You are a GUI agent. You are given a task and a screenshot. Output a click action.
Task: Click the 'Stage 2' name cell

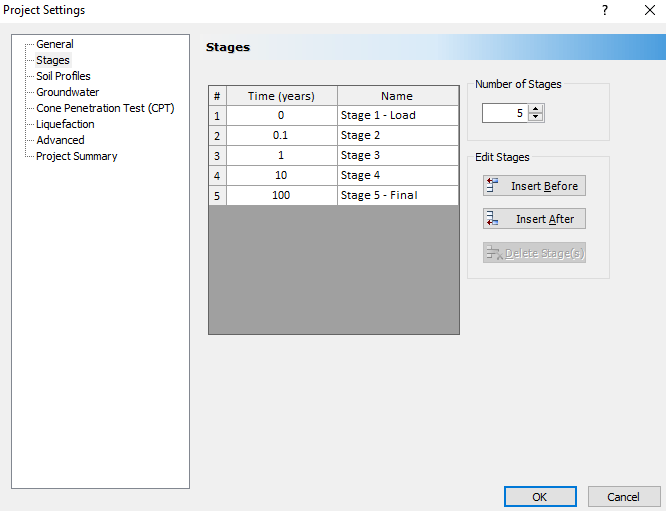(398, 136)
